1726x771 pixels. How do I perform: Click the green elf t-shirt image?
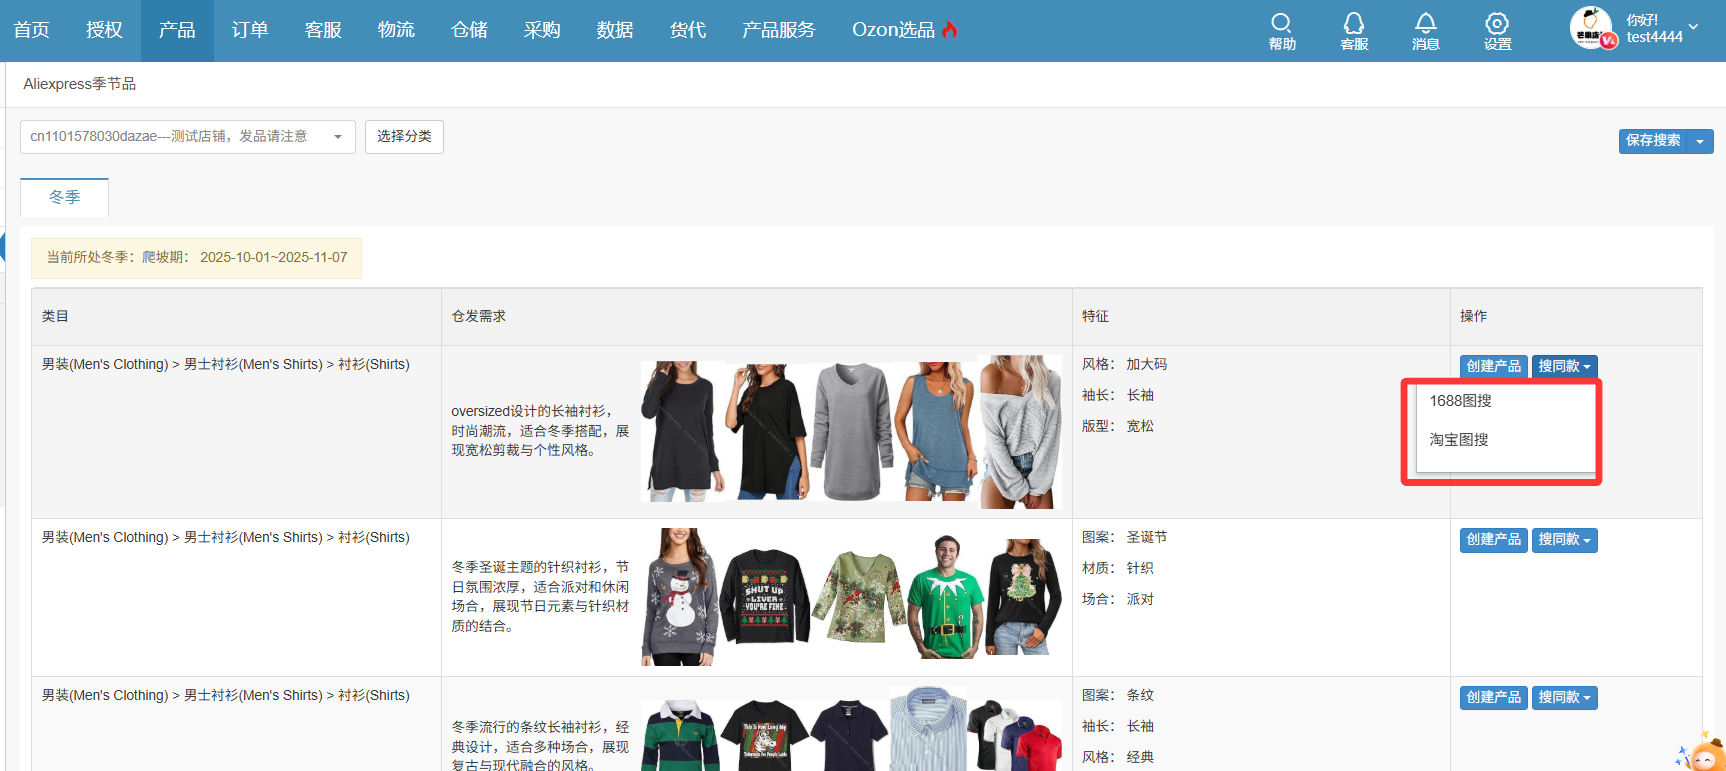[944, 597]
